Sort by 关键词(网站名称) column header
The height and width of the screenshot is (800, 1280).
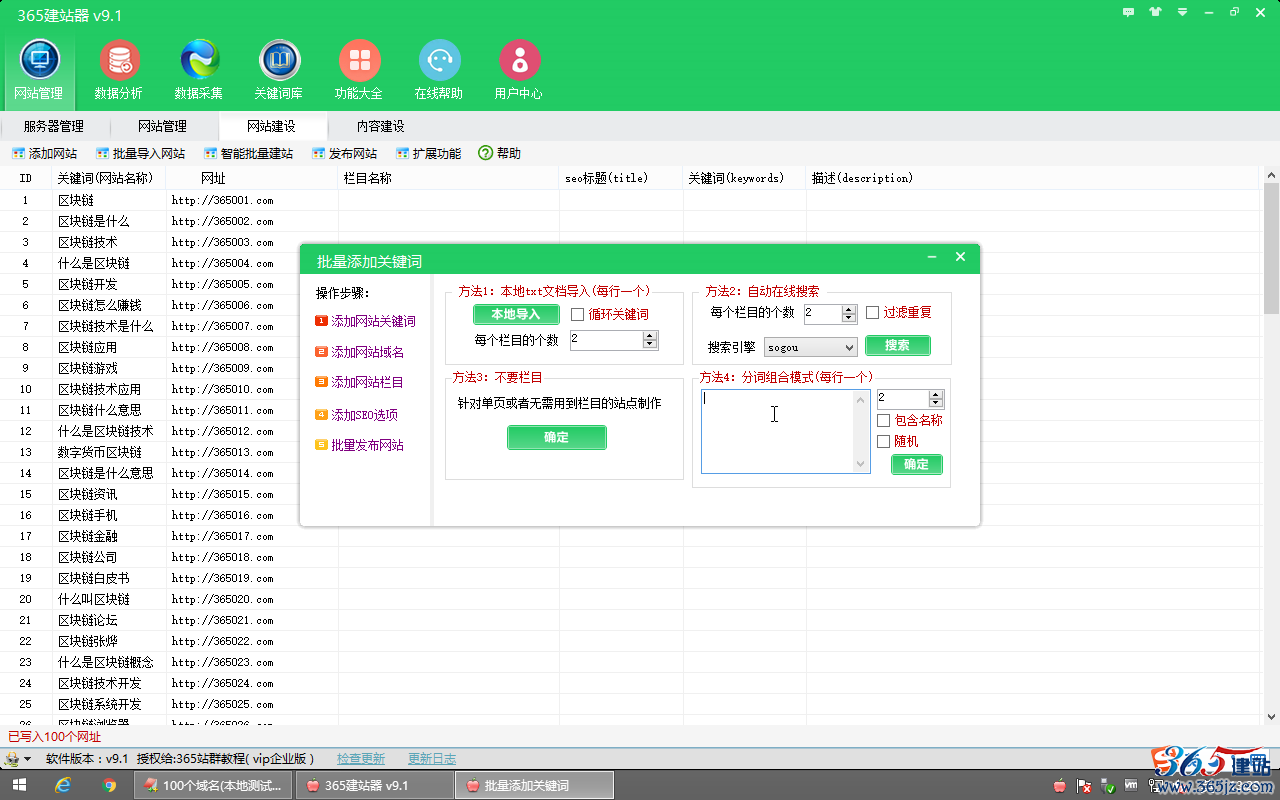point(109,178)
